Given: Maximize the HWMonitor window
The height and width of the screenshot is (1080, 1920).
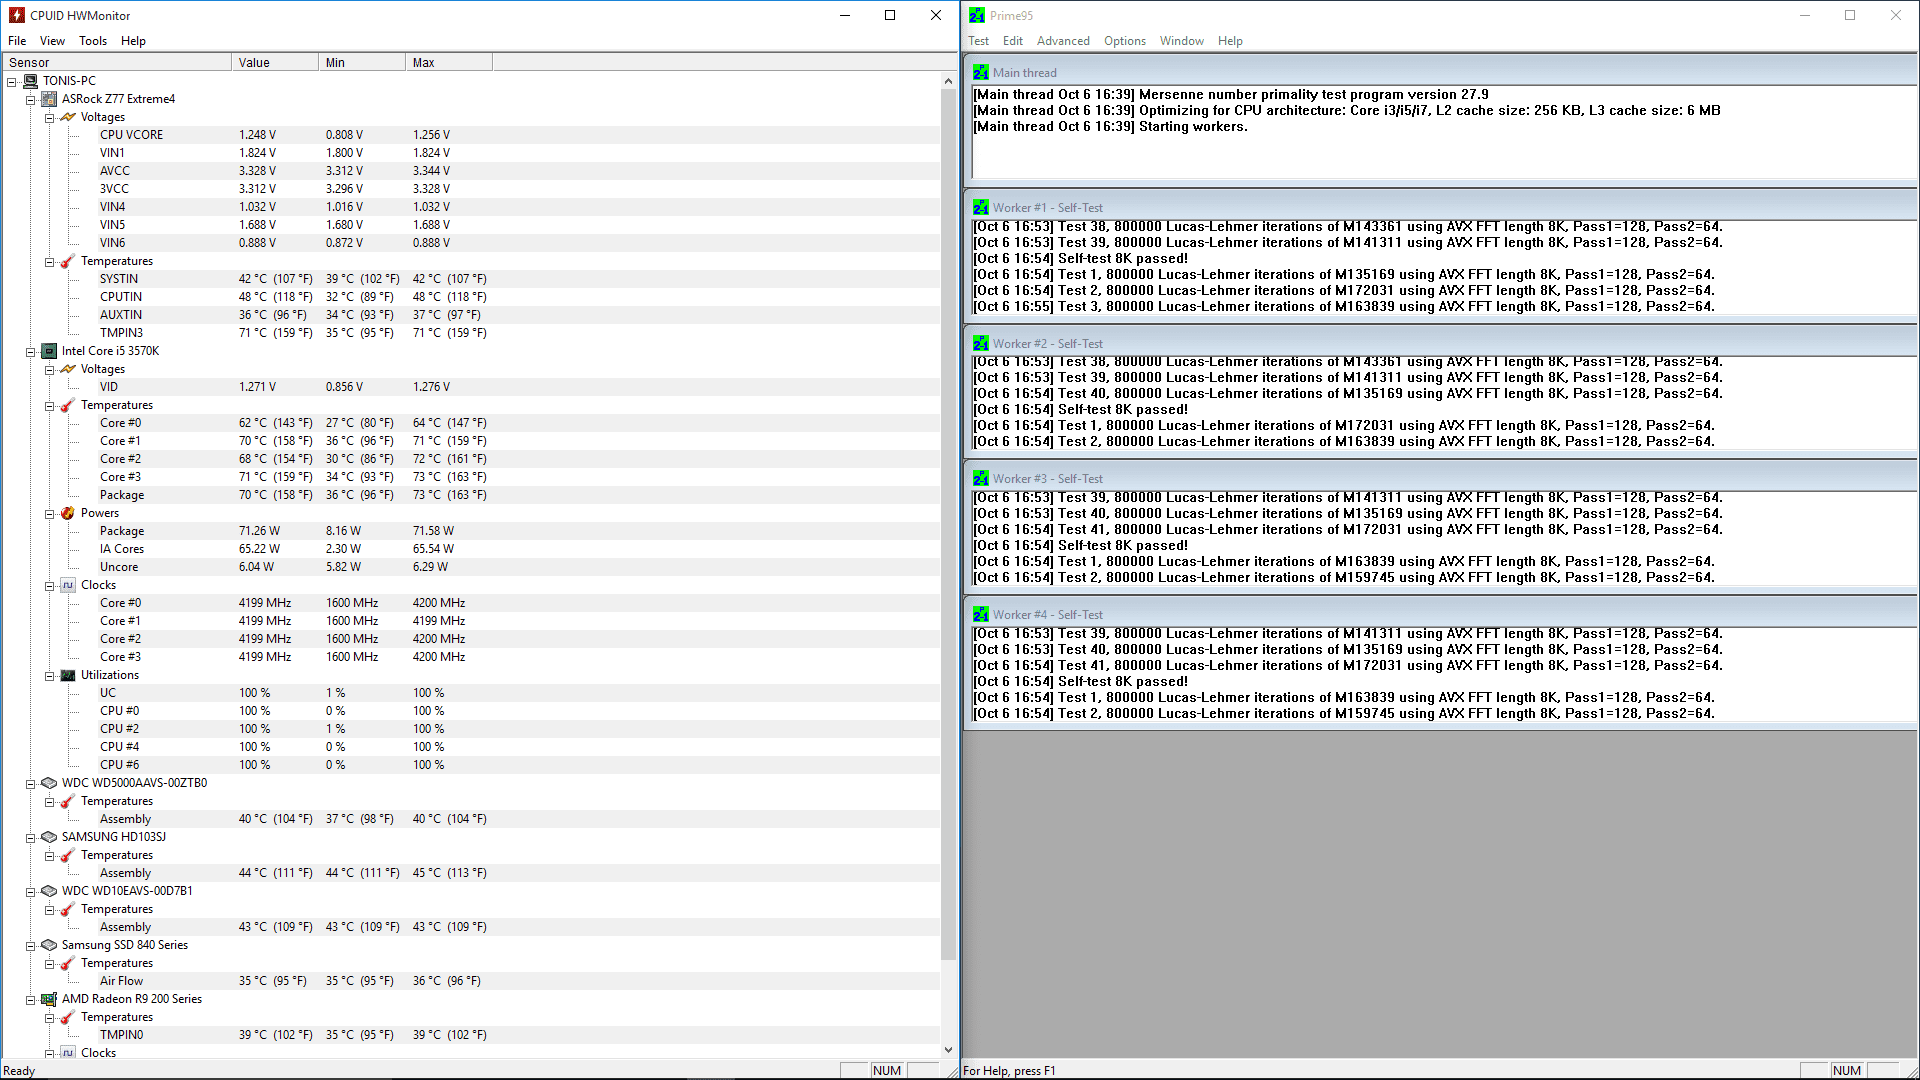Looking at the screenshot, I should pyautogui.click(x=890, y=15).
